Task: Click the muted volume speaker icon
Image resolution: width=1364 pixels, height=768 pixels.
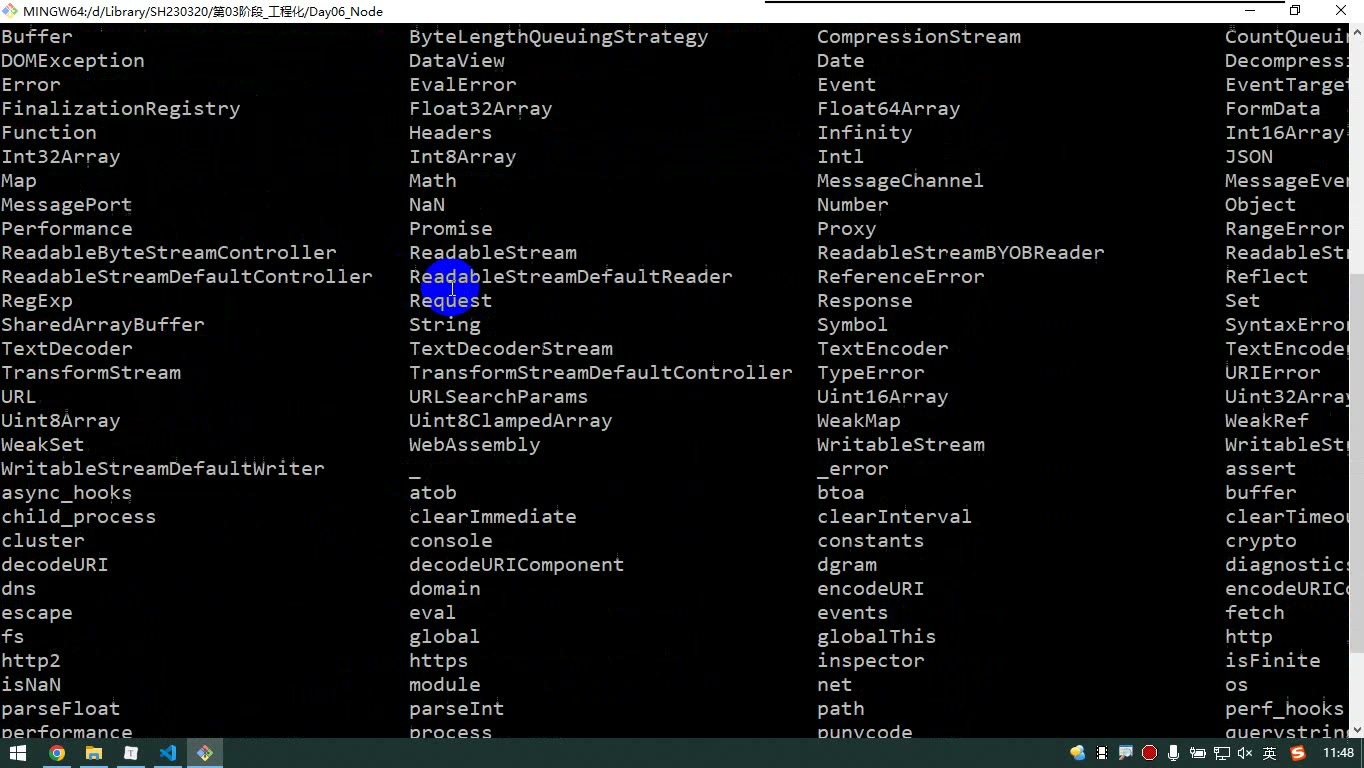Action: pos(1245,753)
